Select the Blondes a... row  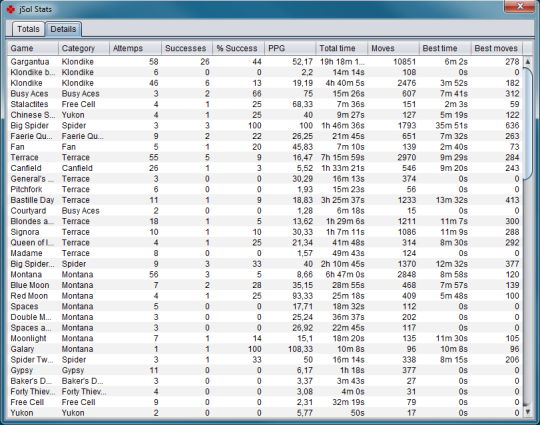[x=265, y=221]
